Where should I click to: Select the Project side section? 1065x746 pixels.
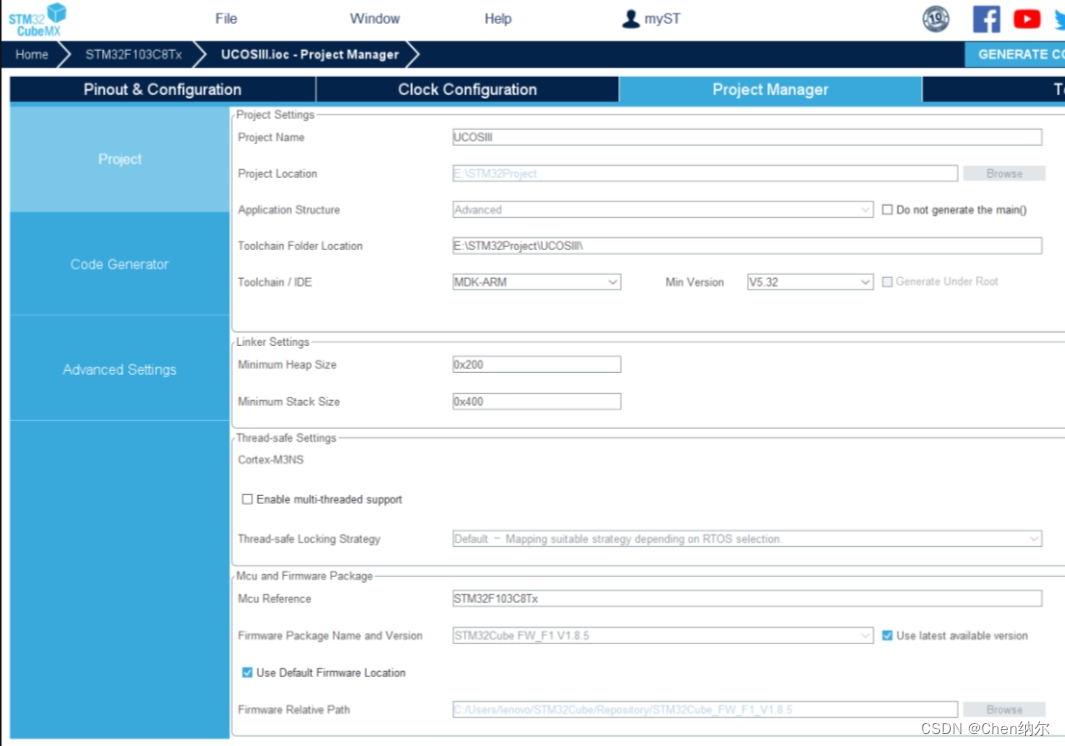tap(120, 159)
